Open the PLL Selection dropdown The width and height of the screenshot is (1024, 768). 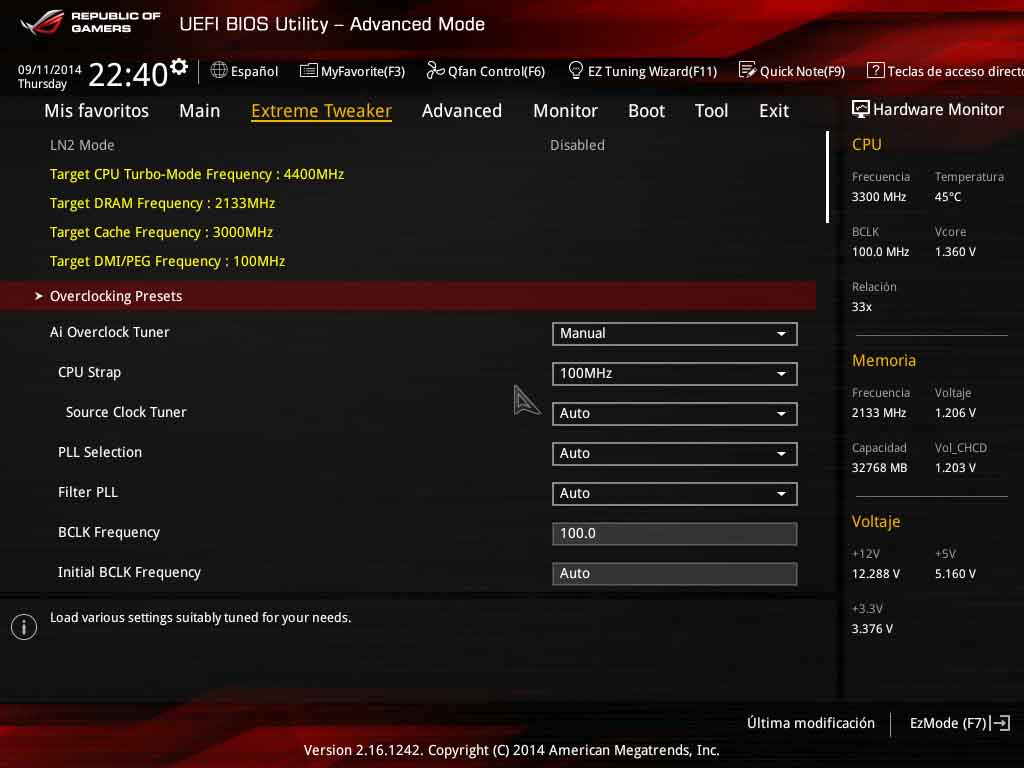674,453
